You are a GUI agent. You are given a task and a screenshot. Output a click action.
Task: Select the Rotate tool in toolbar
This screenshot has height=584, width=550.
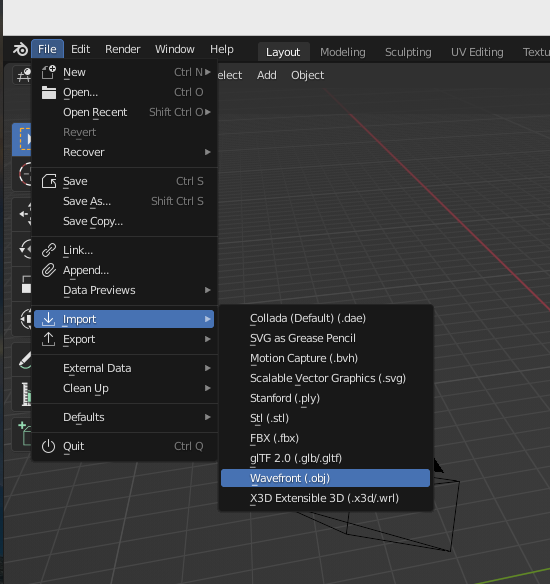[x=22, y=248]
